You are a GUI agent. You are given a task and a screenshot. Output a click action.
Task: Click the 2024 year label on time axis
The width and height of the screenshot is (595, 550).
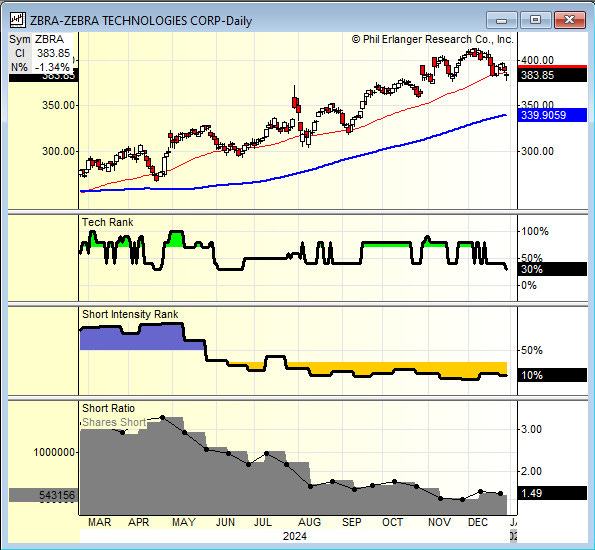point(295,536)
